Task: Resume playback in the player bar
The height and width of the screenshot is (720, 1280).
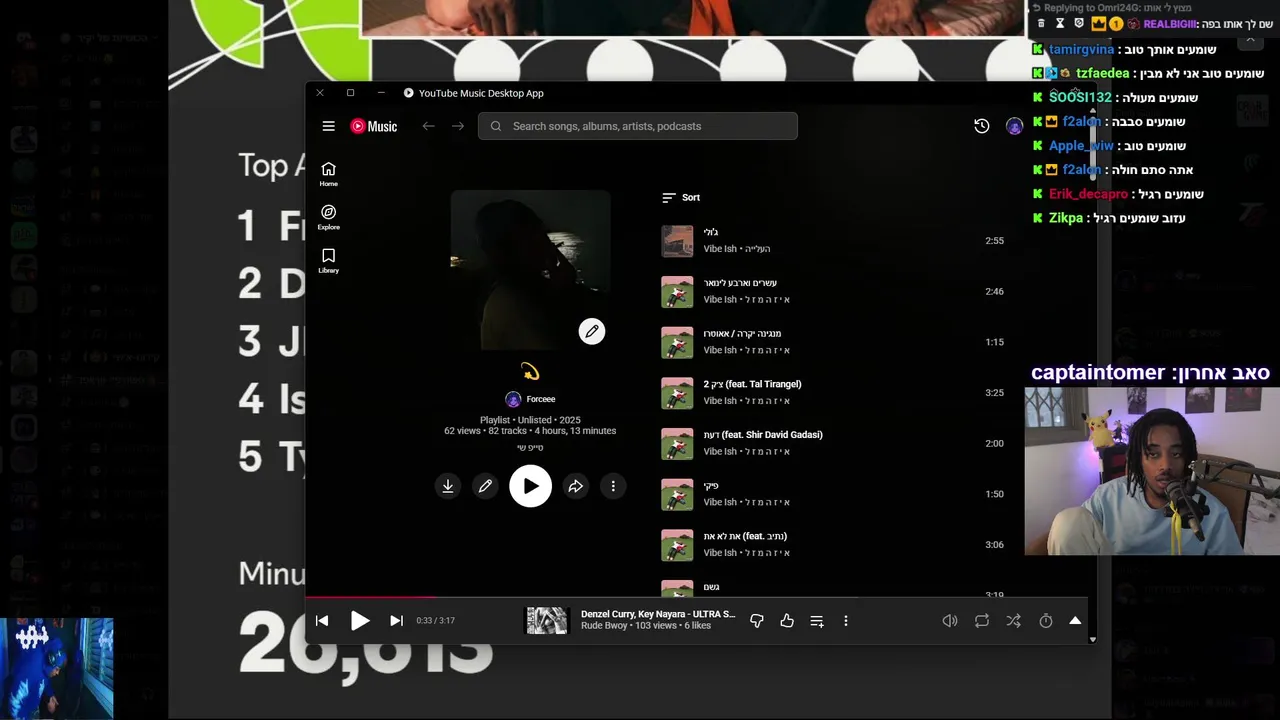Action: point(360,621)
